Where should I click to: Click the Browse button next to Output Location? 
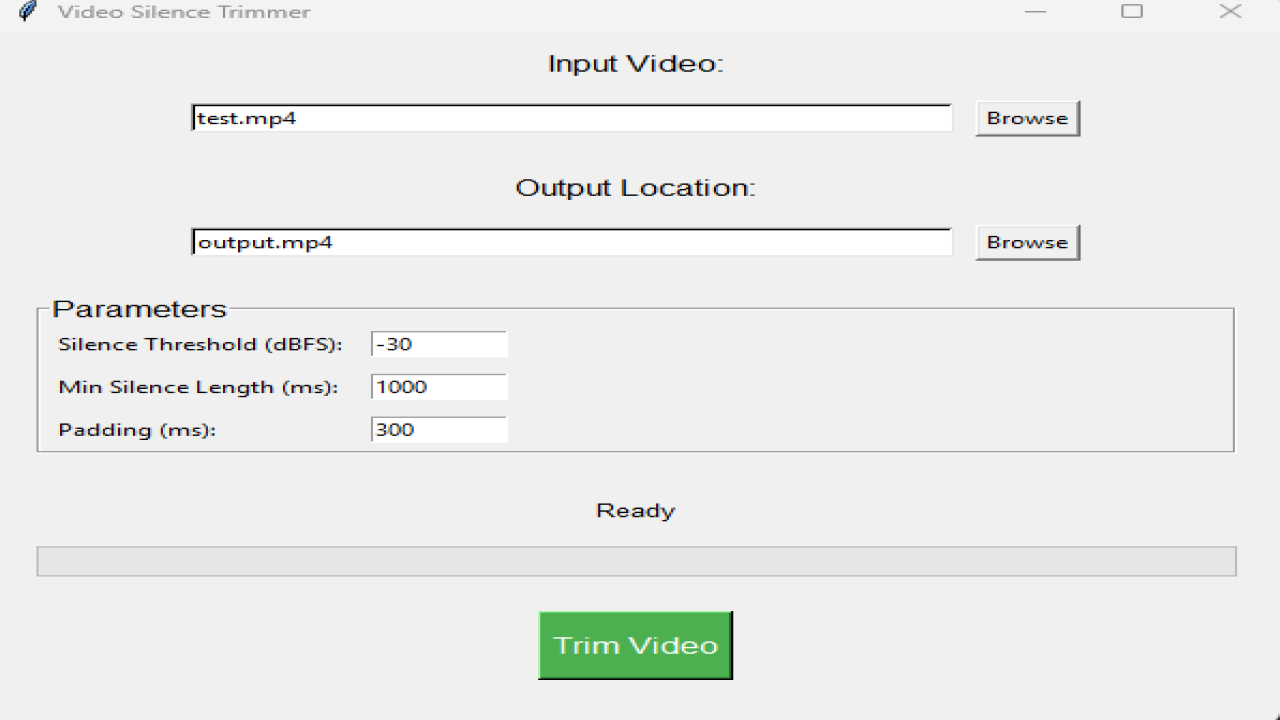(1026, 241)
